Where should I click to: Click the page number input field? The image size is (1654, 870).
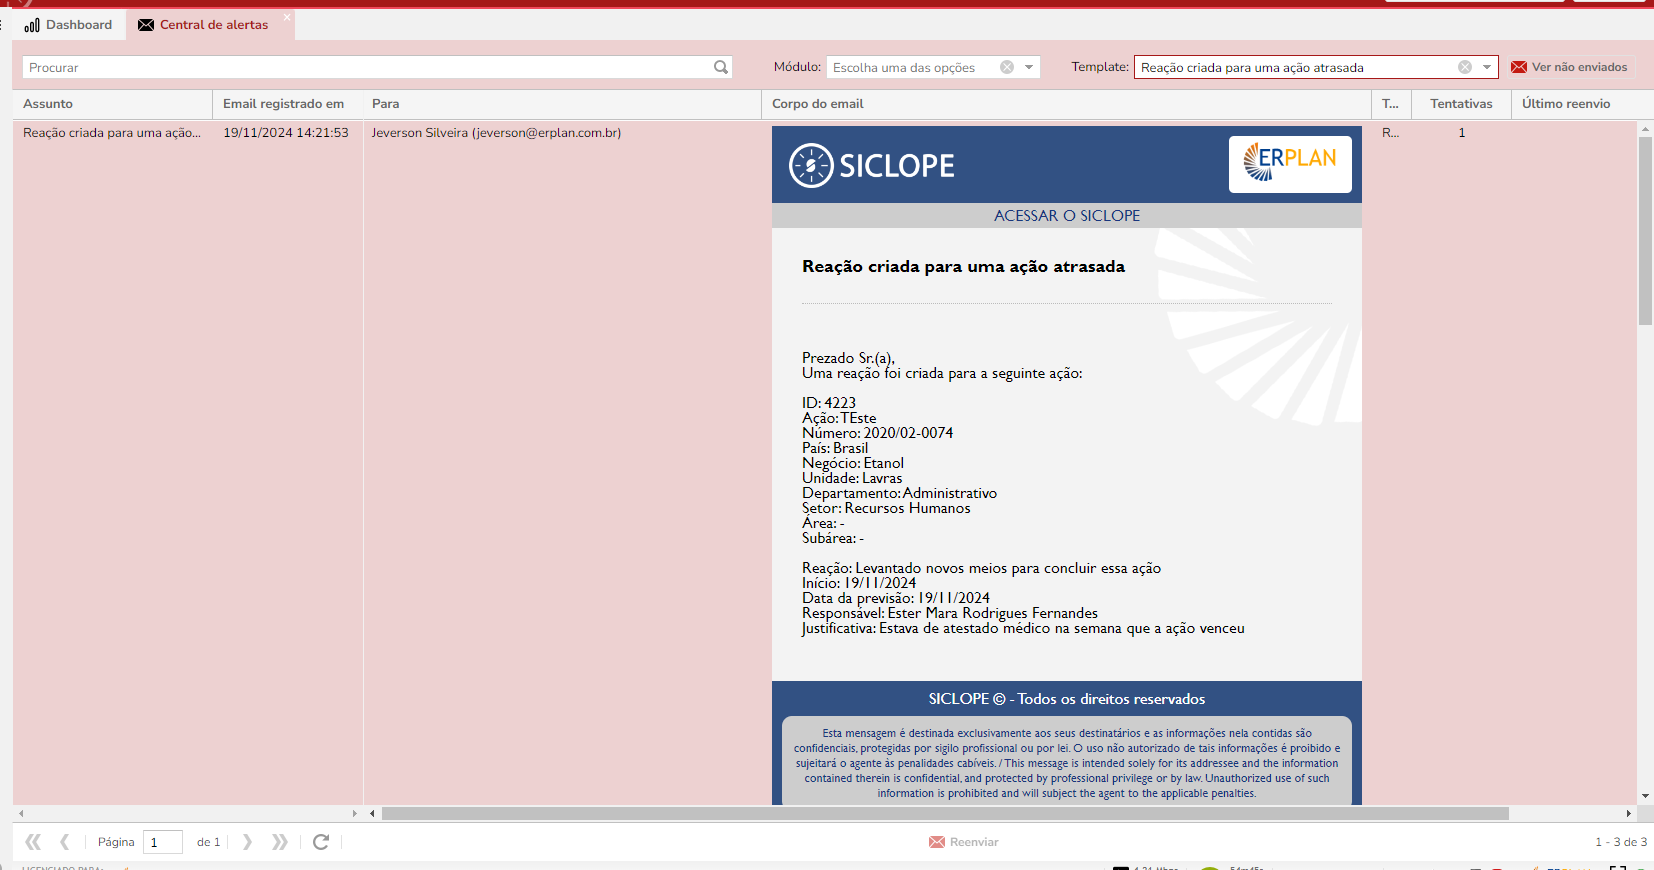pyautogui.click(x=162, y=842)
